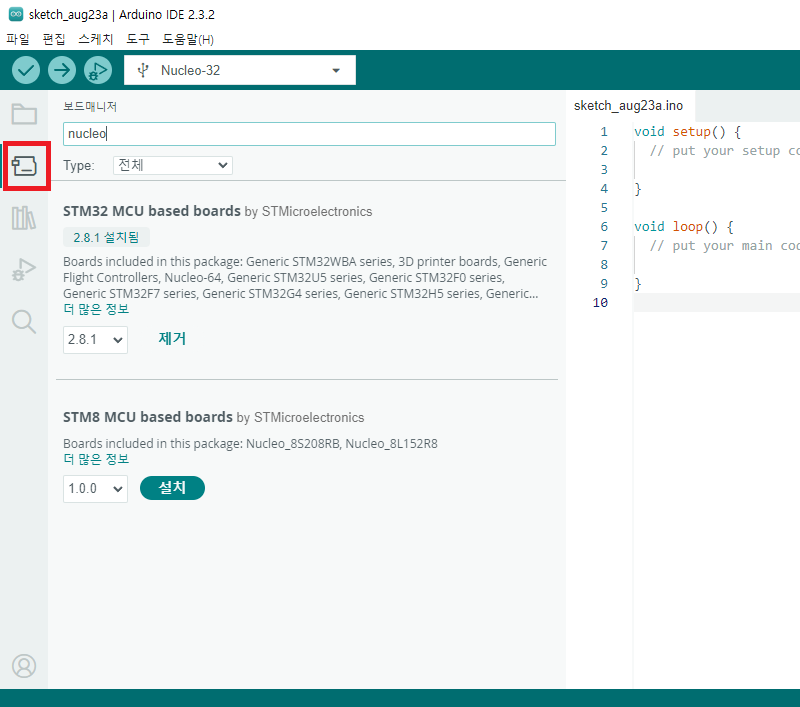The image size is (800, 707).
Task: Click the Arduino IDE logo in title bar
Action: coord(16,14)
